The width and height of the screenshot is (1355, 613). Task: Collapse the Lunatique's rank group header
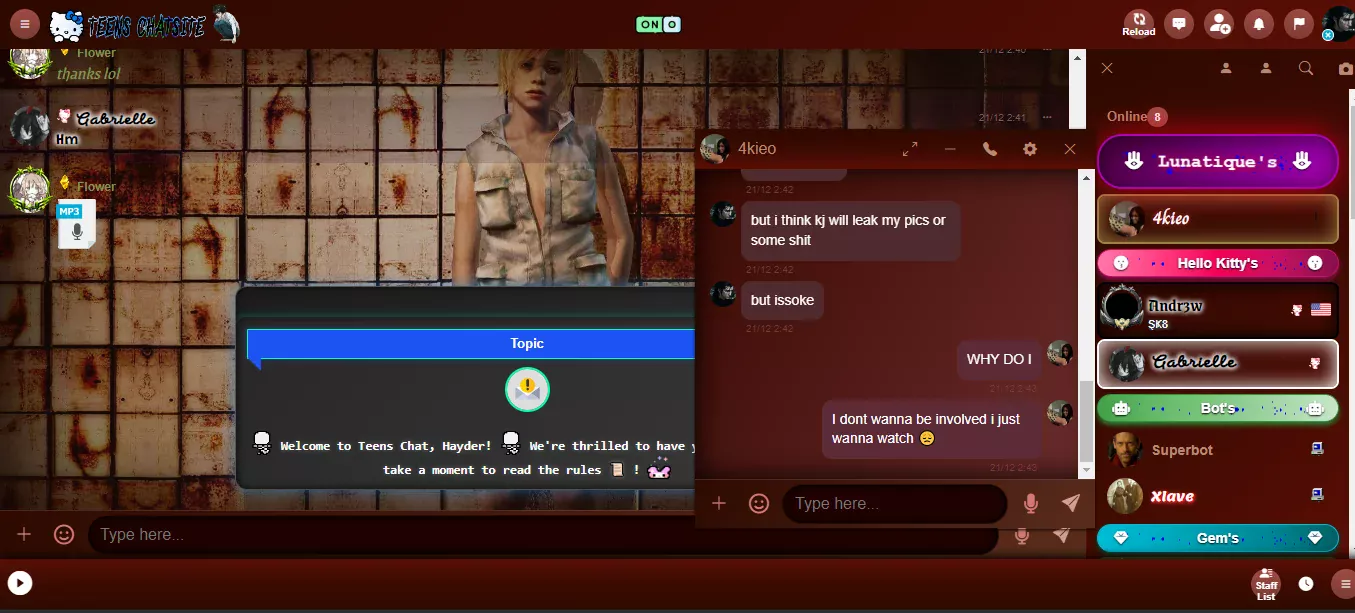click(x=1218, y=161)
